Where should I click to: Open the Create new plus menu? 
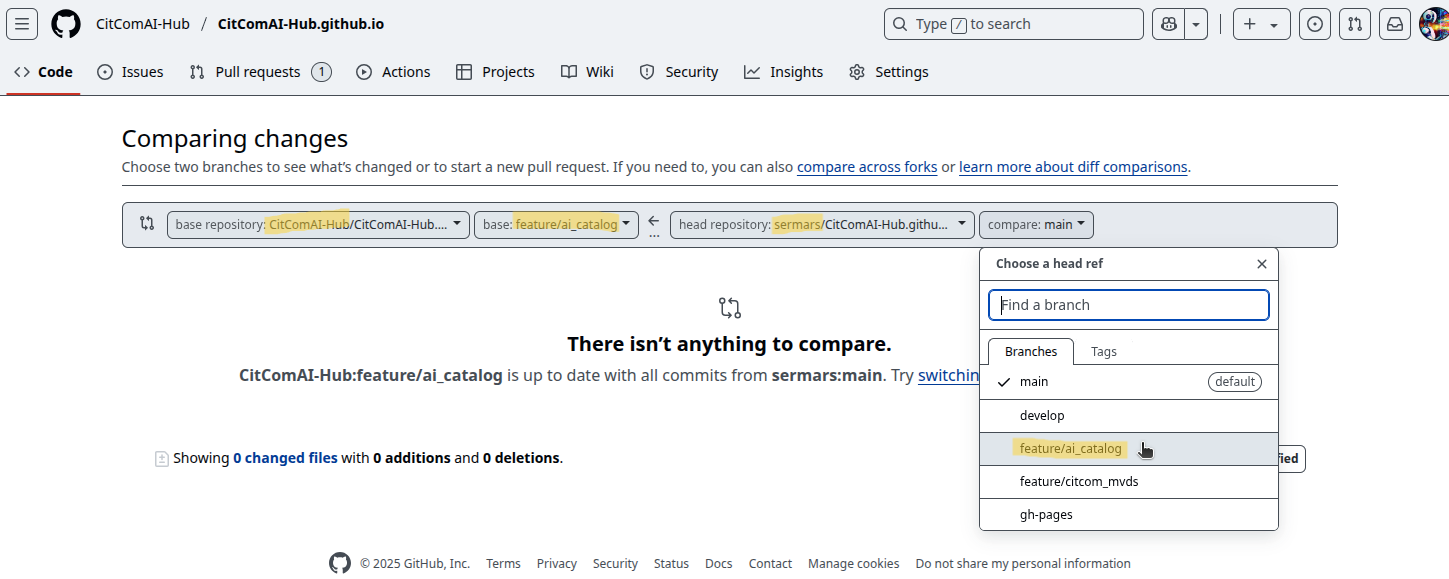pos(1261,24)
